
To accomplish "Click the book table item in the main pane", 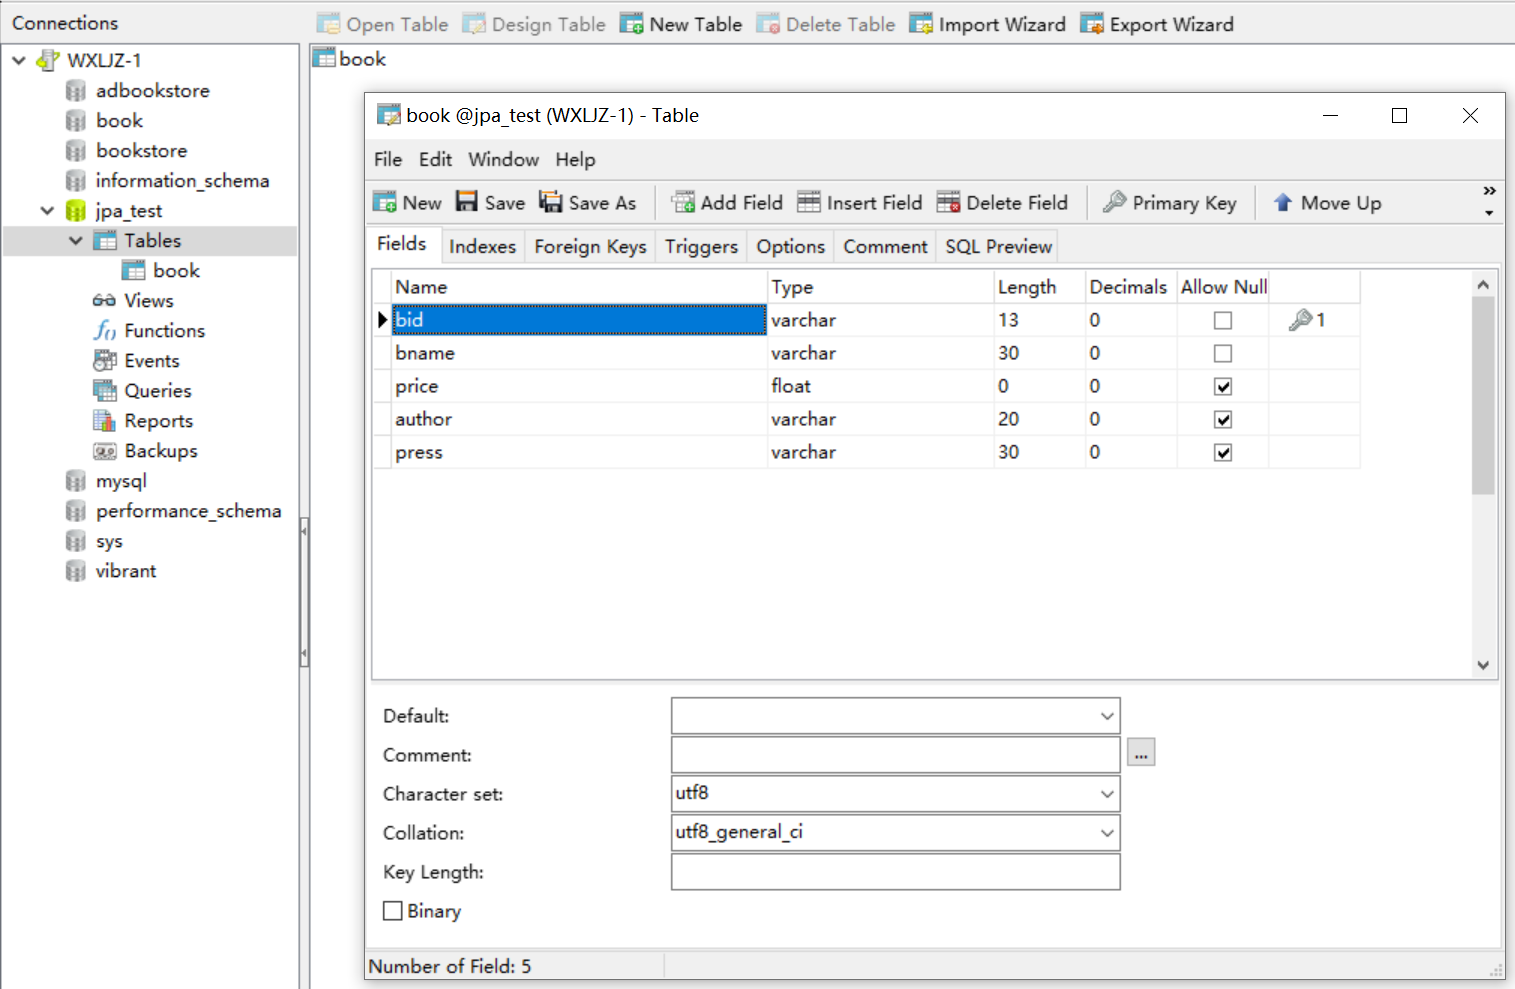I will [x=349, y=59].
